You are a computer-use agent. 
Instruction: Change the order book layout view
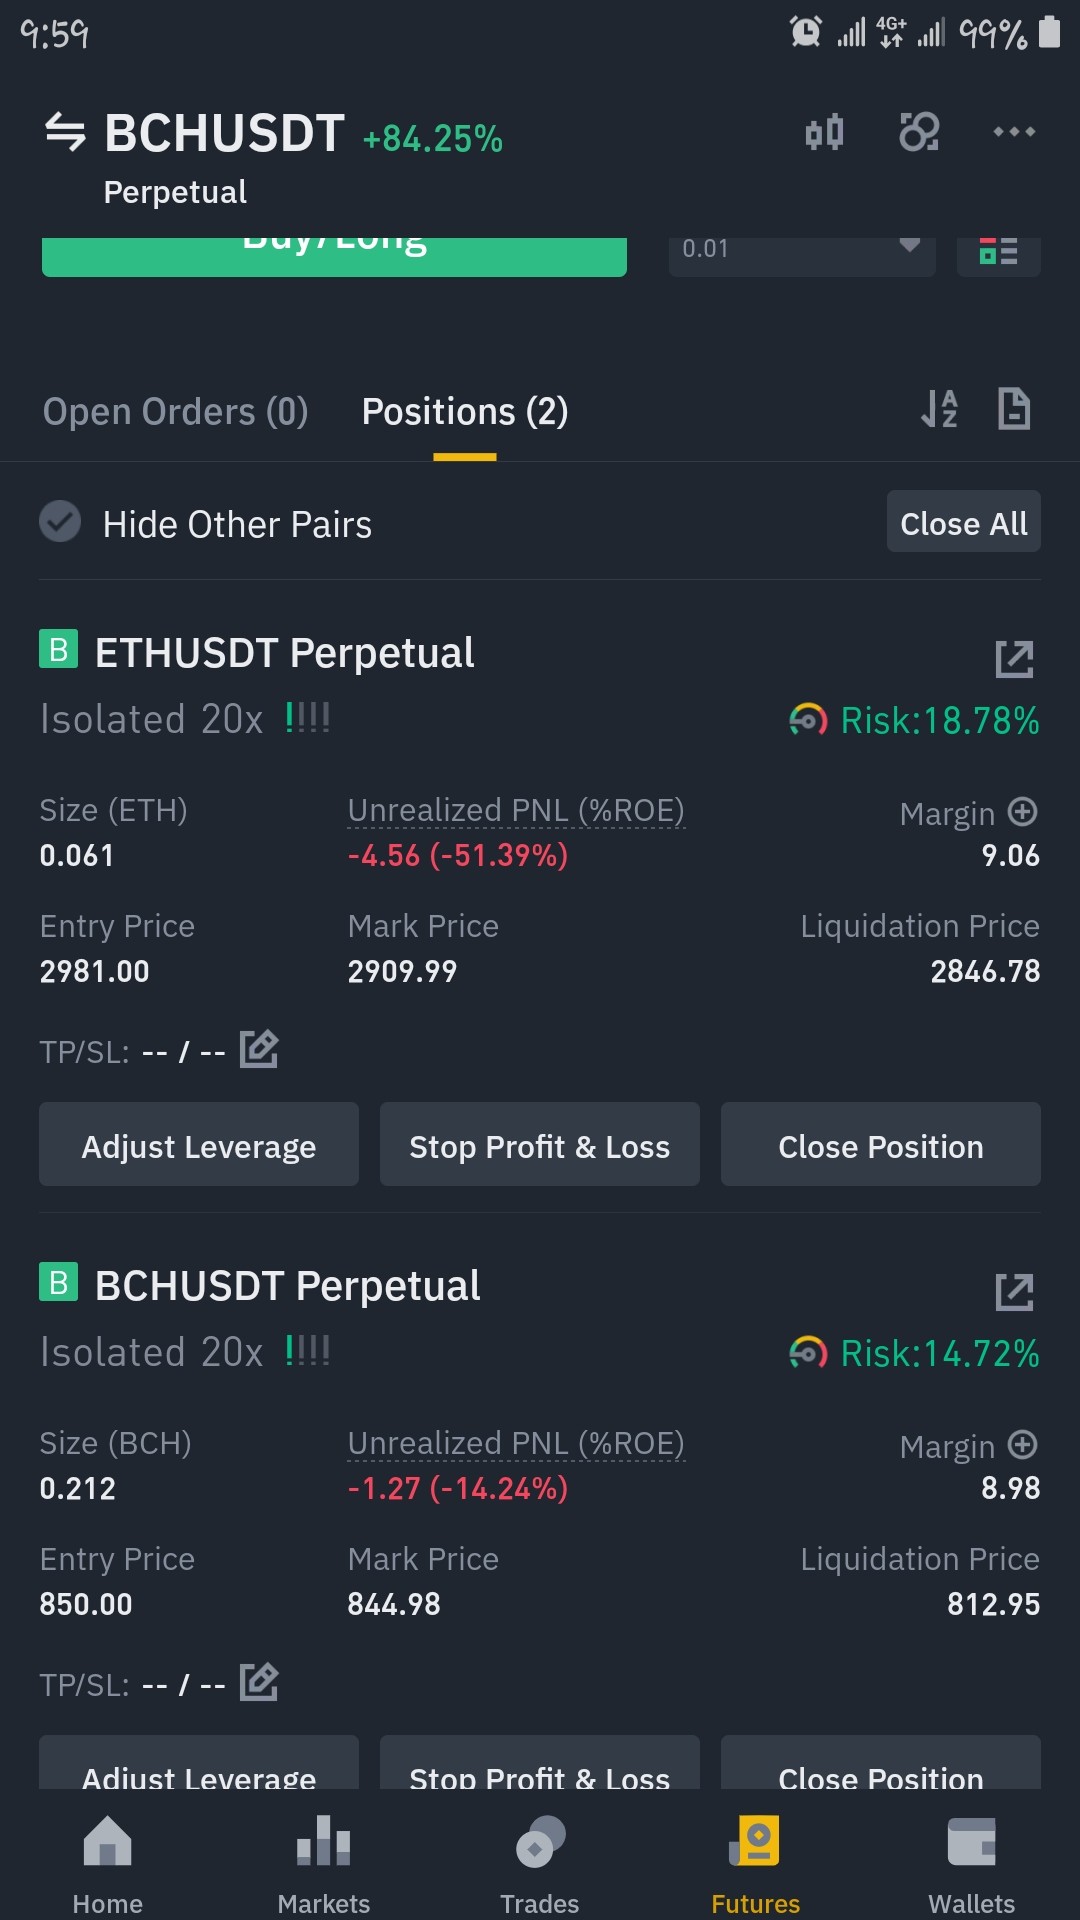pyautogui.click(x=998, y=252)
